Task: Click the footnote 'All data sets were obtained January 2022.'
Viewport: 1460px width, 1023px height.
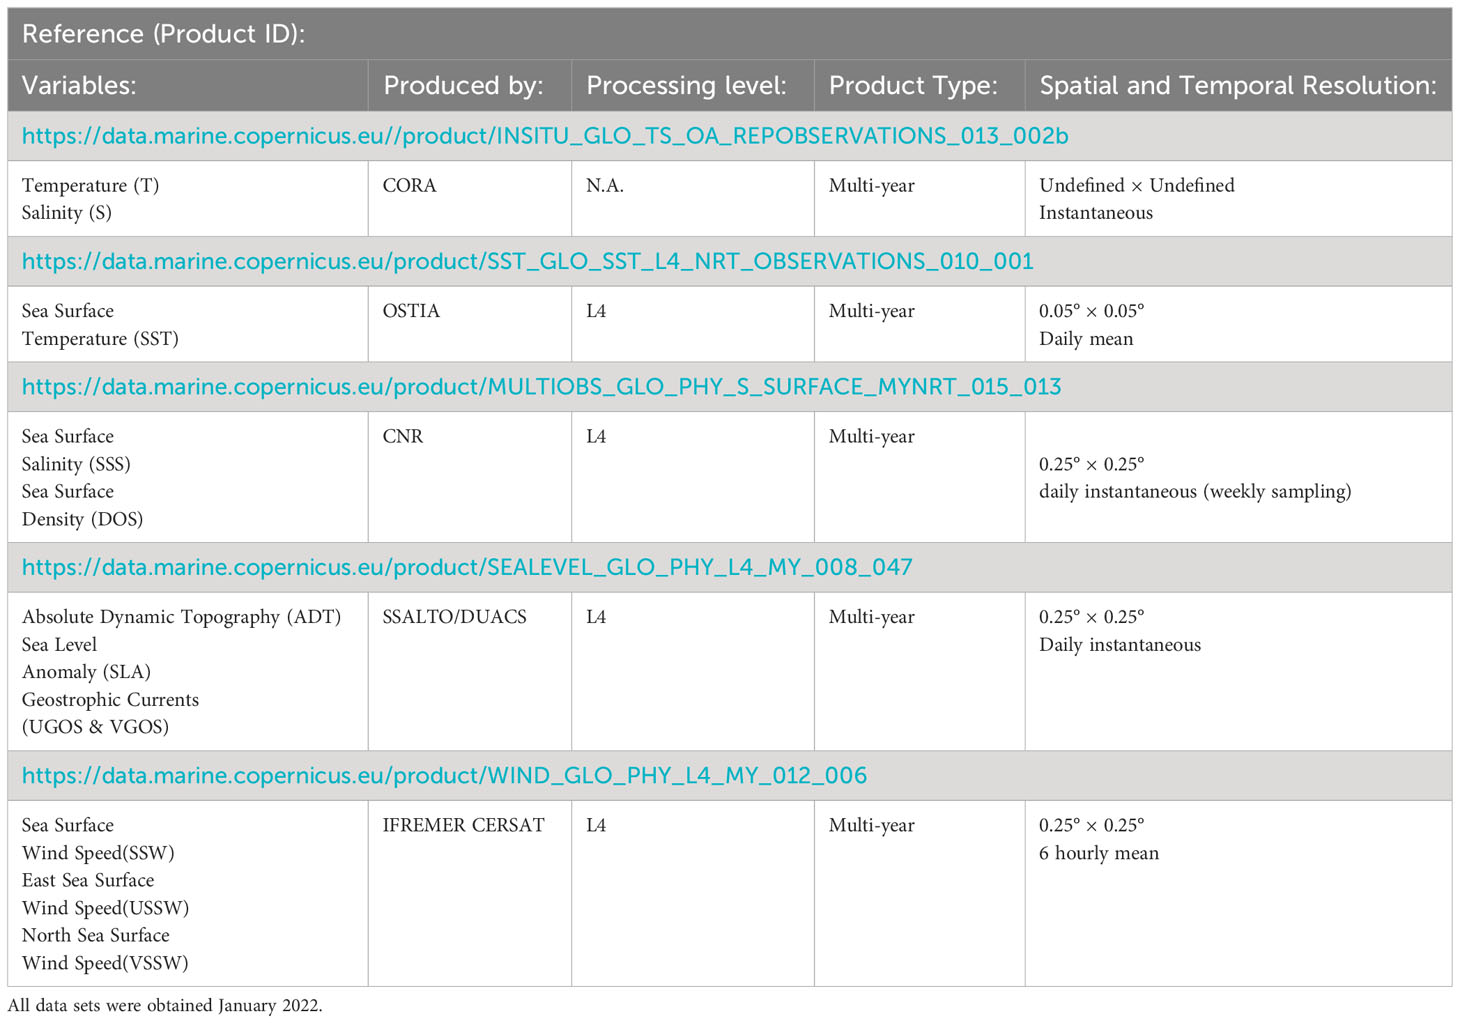Action: pyautogui.click(x=165, y=1006)
